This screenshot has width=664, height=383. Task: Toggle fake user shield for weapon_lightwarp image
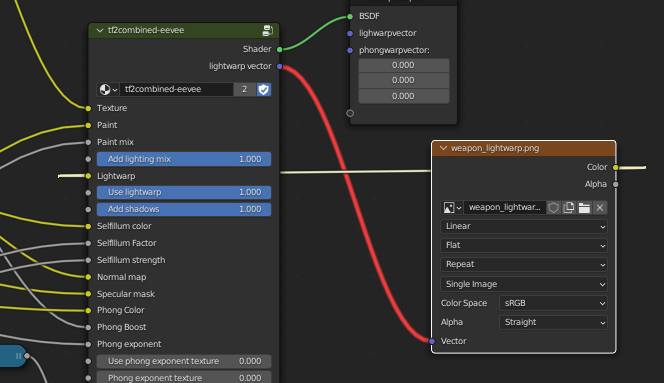pos(553,208)
